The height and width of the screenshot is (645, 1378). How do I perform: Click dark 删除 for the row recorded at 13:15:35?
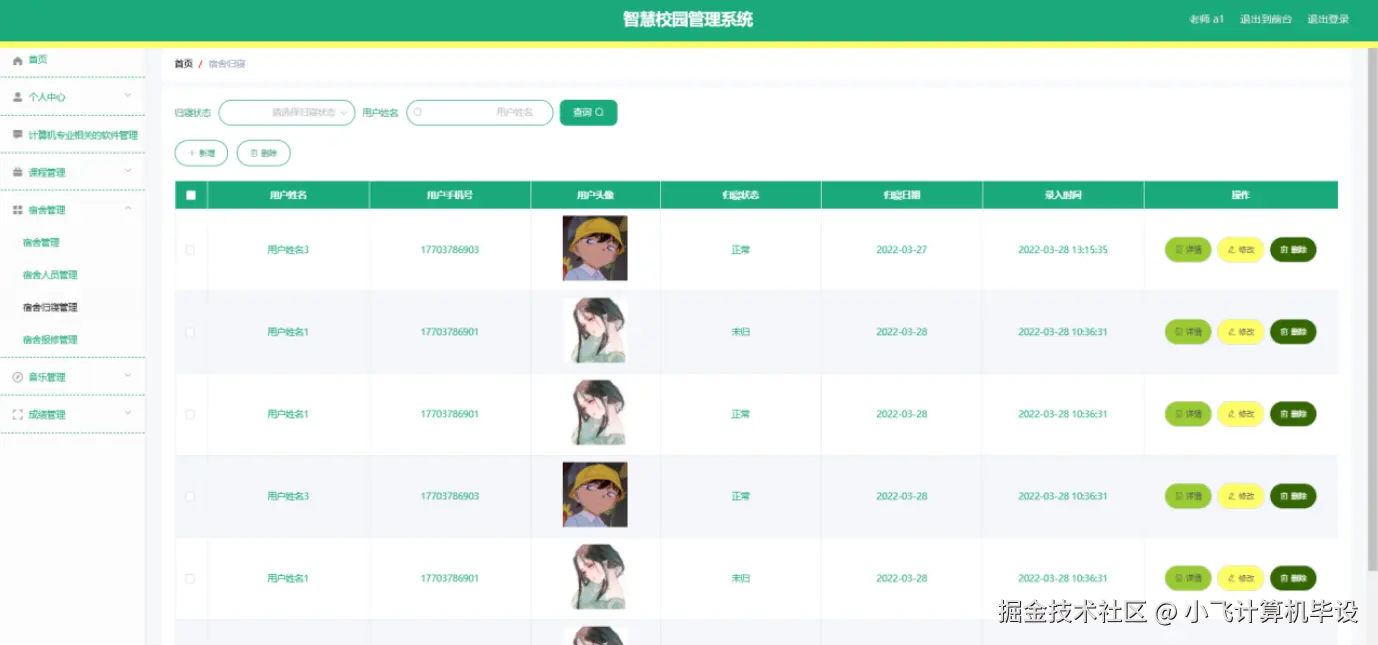pos(1293,249)
